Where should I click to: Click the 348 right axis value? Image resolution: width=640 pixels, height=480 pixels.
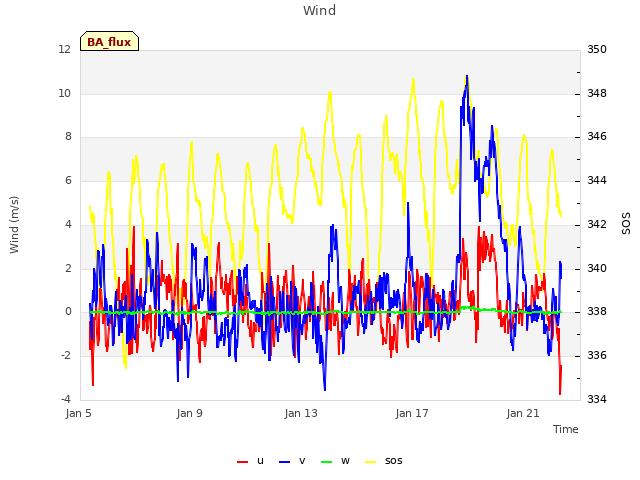[x=597, y=93]
